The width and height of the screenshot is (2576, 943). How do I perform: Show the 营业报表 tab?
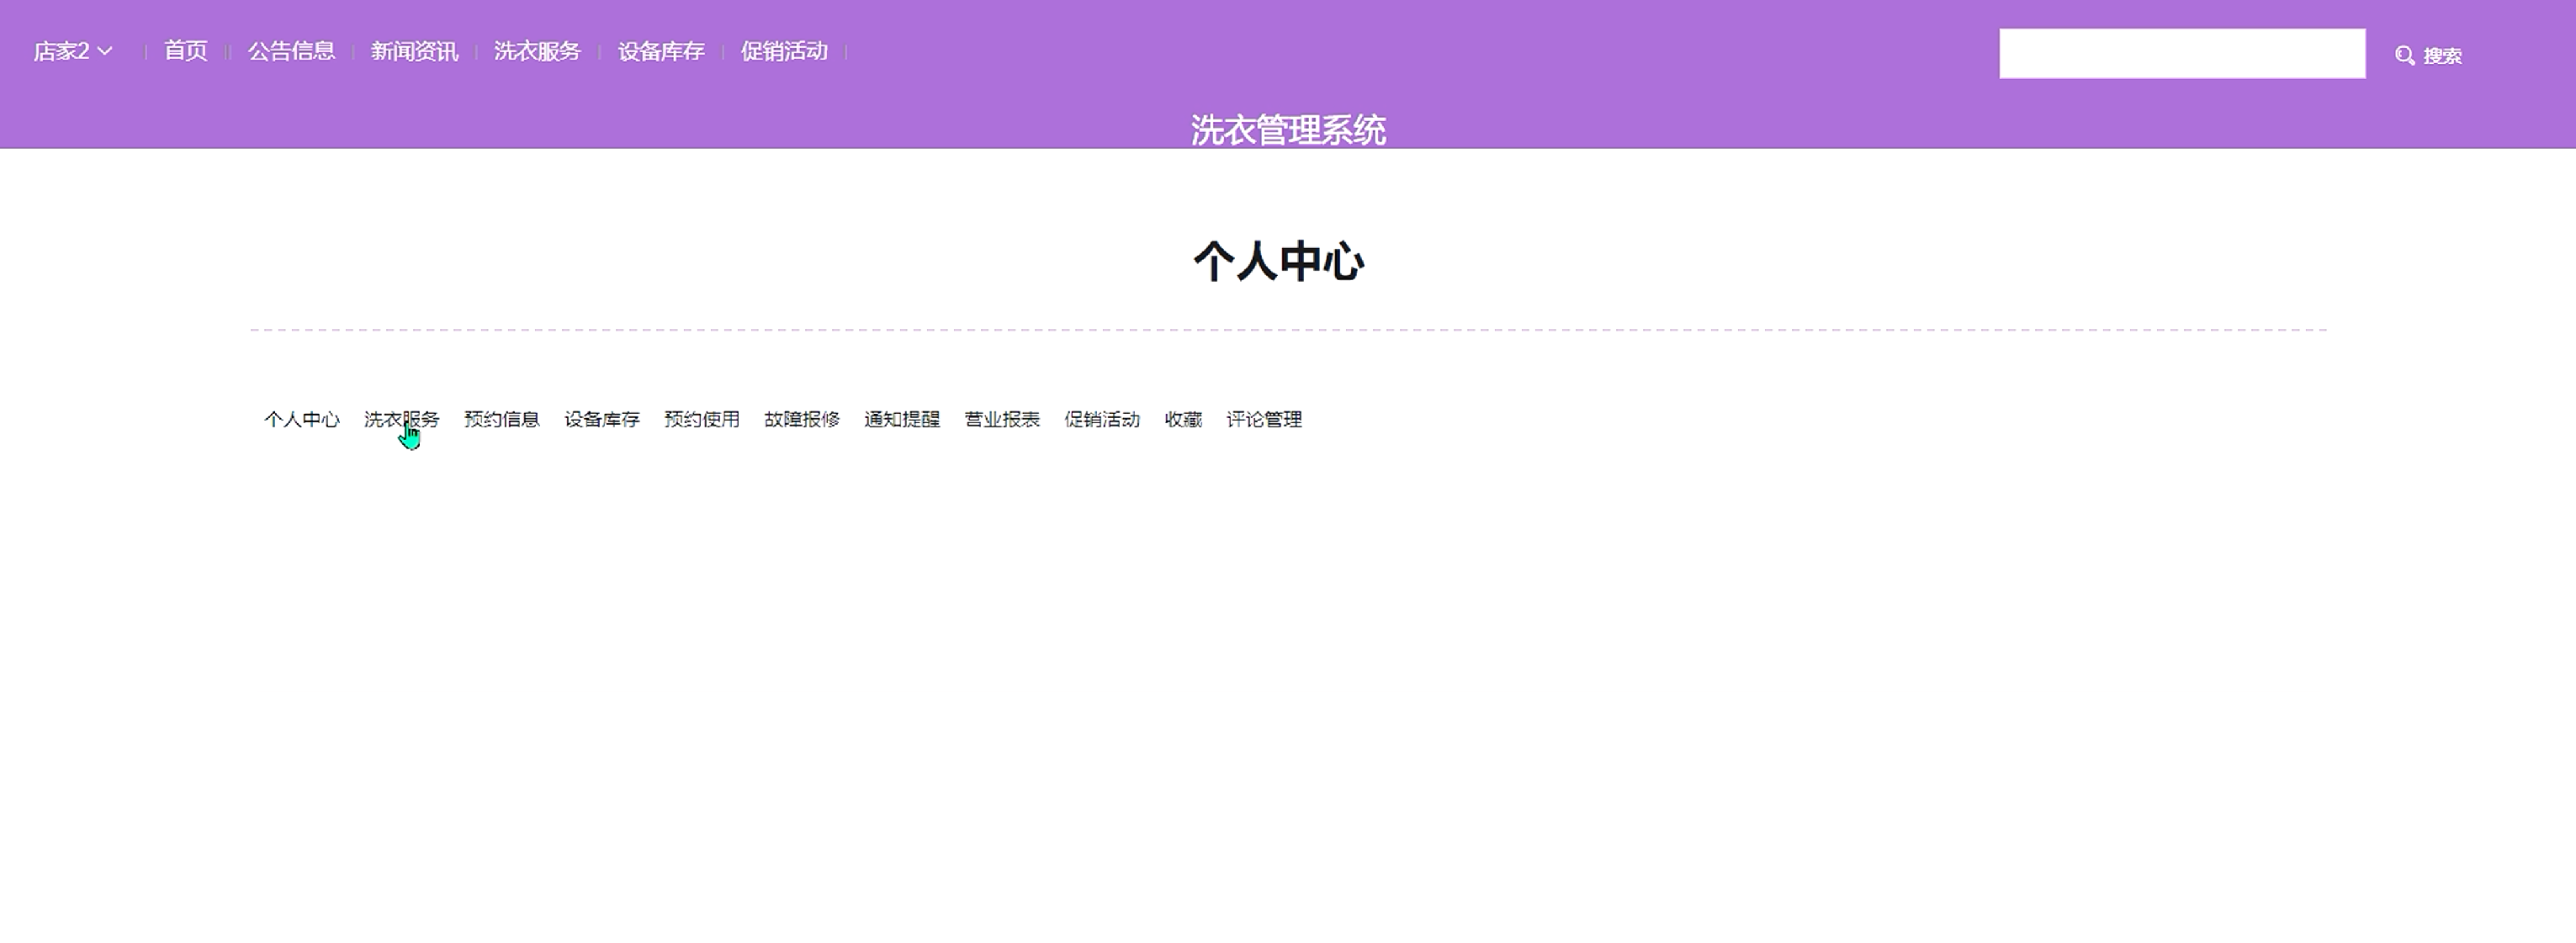[x=1001, y=419]
